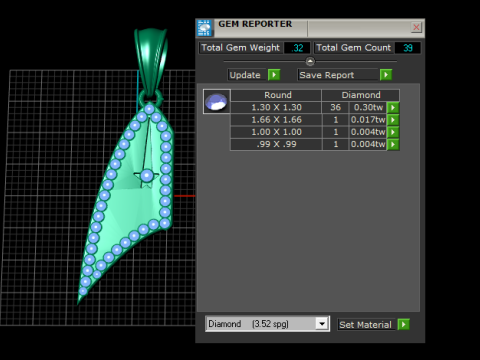Click the green arrow for the .99 X .99 row

[393, 144]
